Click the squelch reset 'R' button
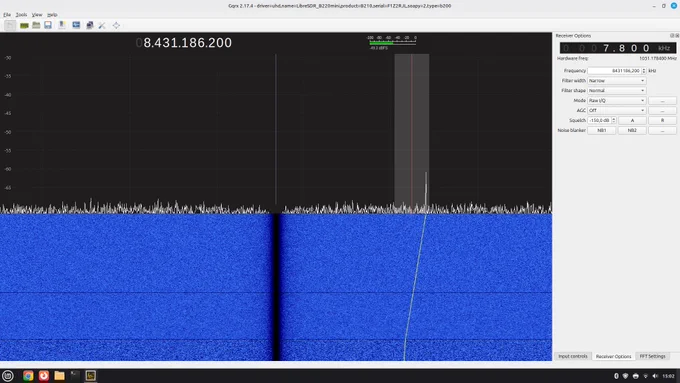680x383 pixels. tap(662, 120)
